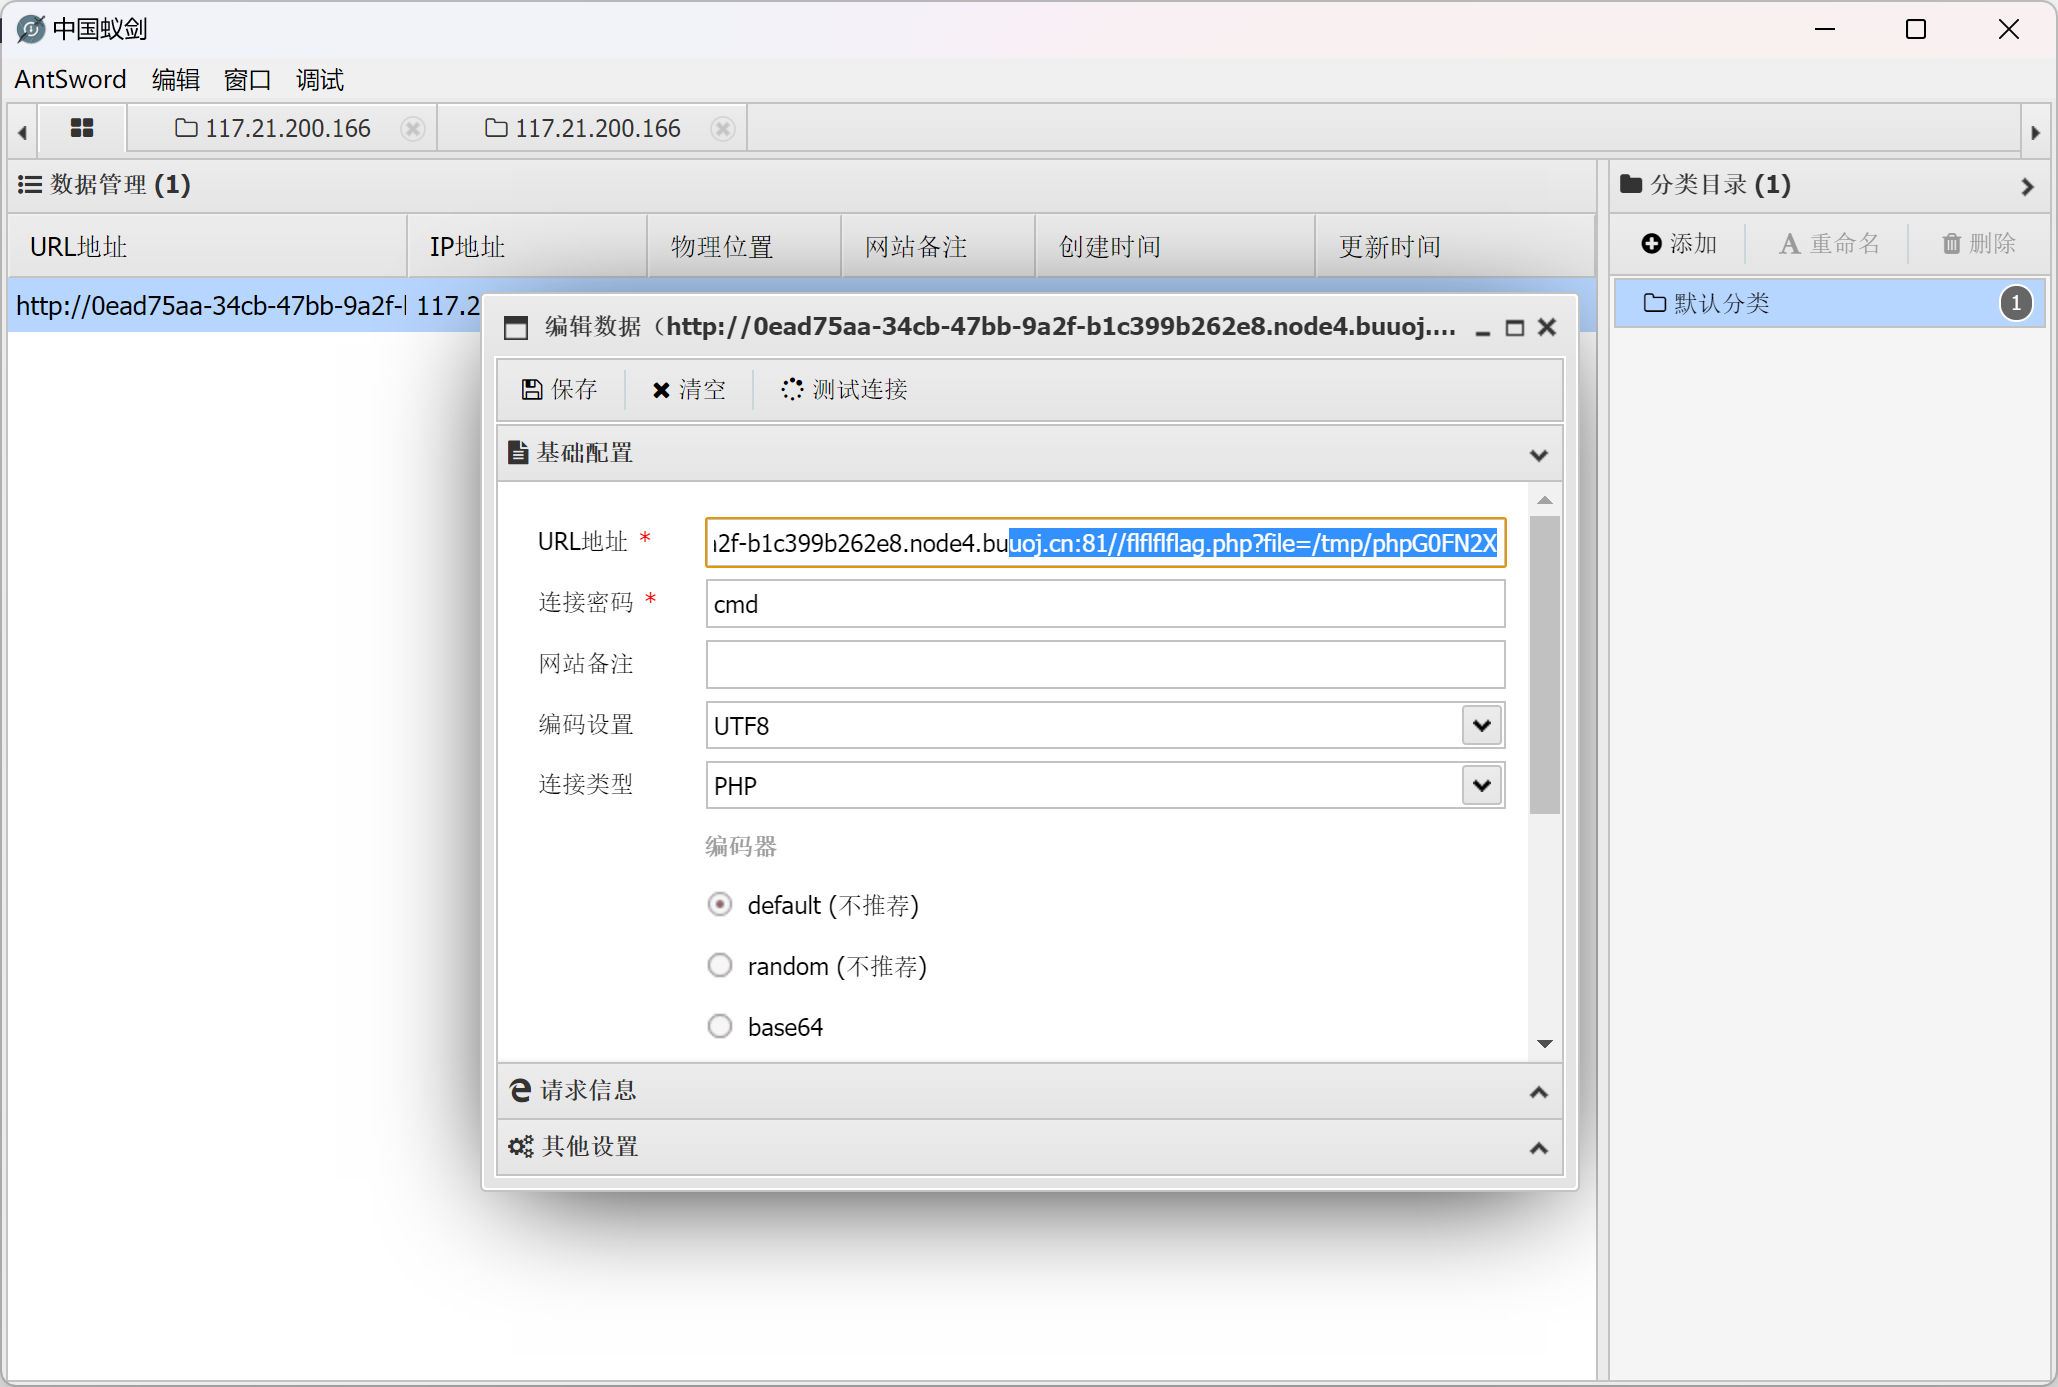Close the first 117.21.200.166 tab
The width and height of the screenshot is (2058, 1387).
pyautogui.click(x=412, y=129)
